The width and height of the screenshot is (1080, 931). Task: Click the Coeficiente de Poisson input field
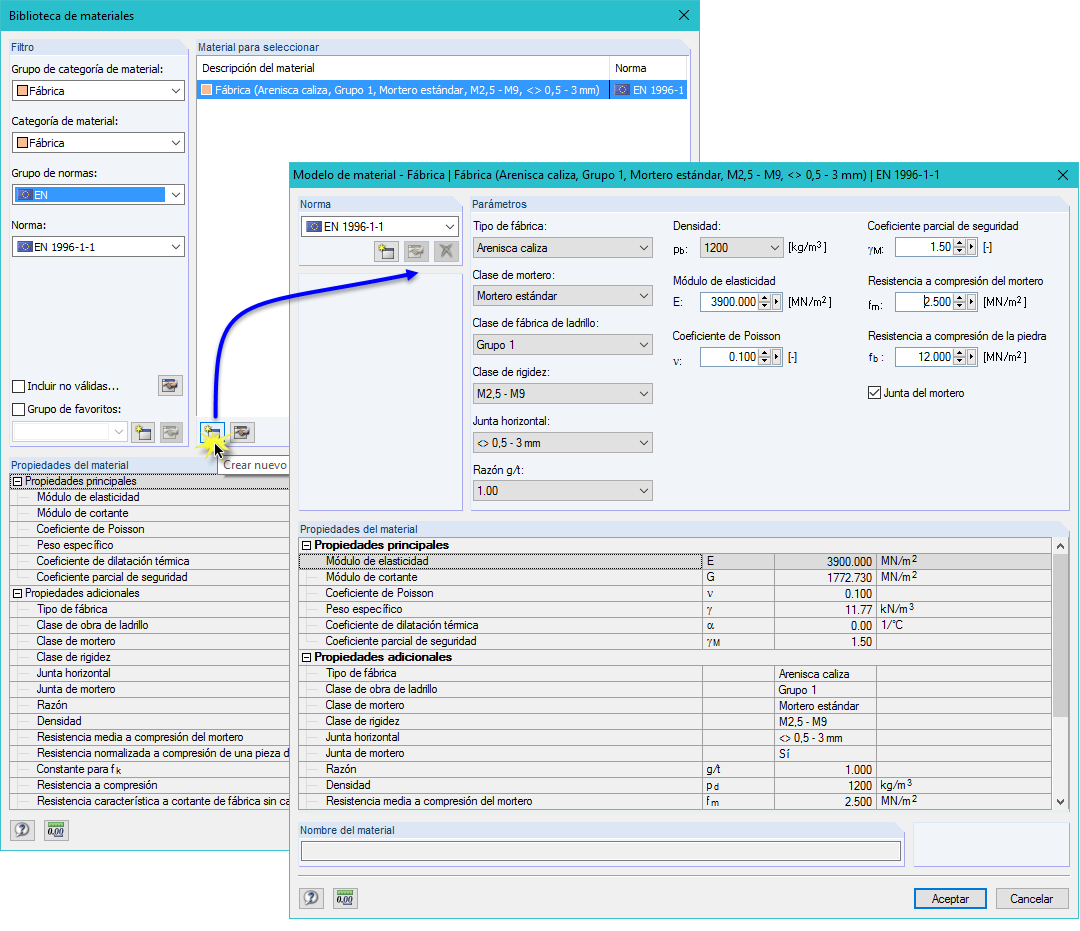pyautogui.click(x=730, y=357)
